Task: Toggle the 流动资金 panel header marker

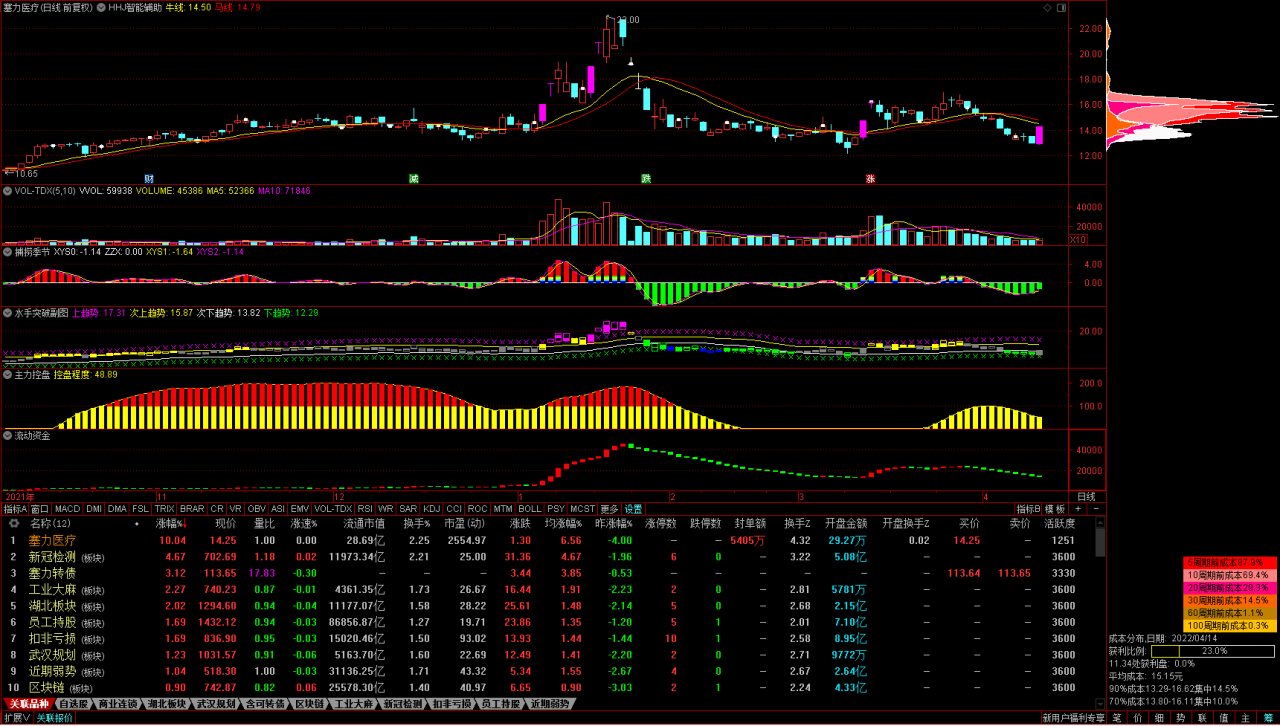Action: tap(8, 436)
